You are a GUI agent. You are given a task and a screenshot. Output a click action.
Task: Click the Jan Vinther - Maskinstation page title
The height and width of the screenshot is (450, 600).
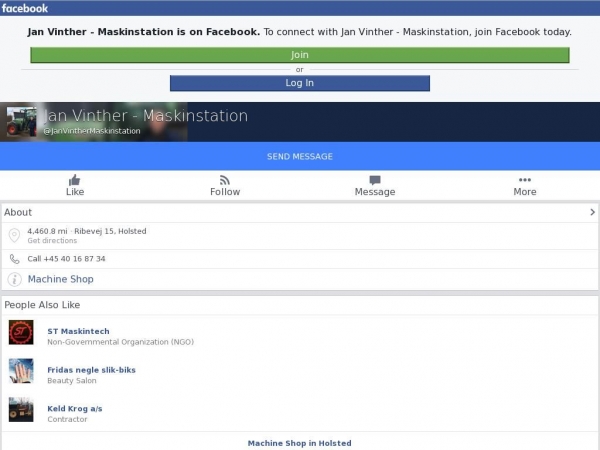click(145, 116)
